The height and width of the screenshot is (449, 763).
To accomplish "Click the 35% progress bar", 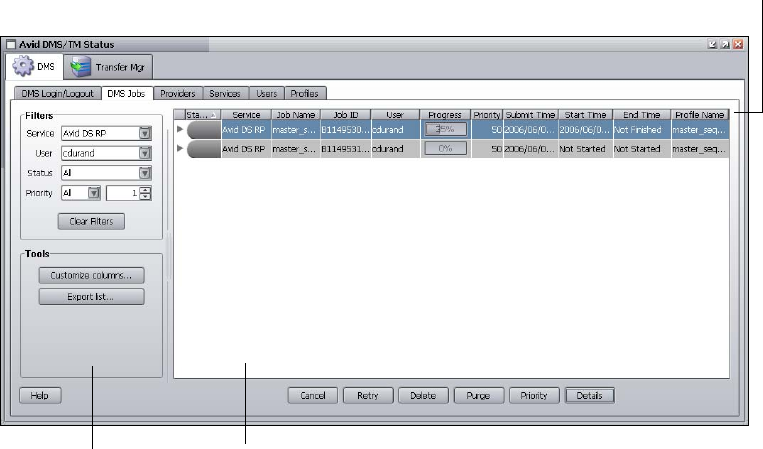I will click(445, 129).
